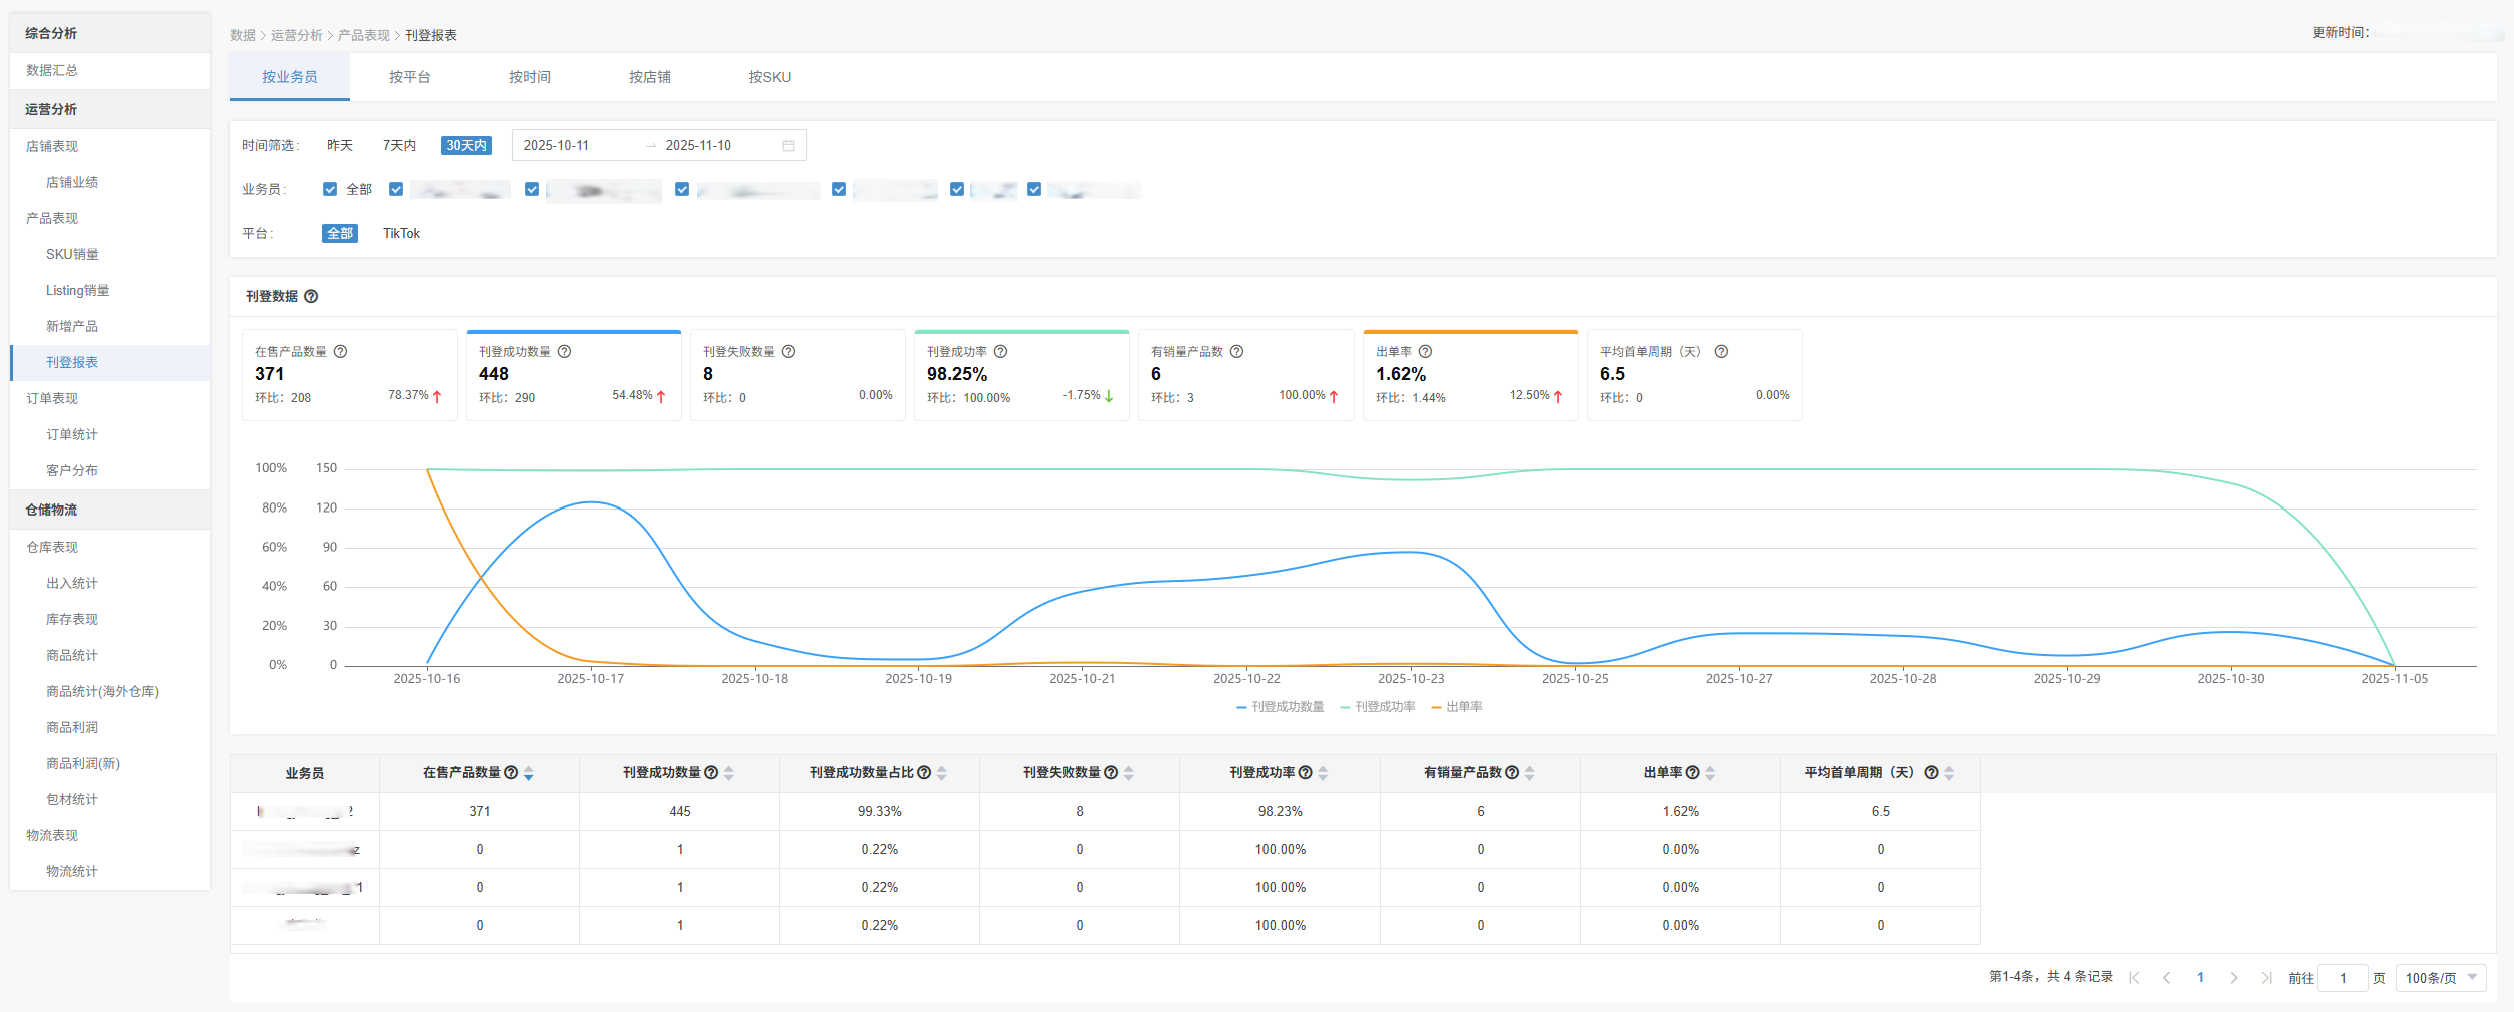The width and height of the screenshot is (2514, 1012).
Task: Click help icon next to 刊登成功率 card
Action: 1001,352
